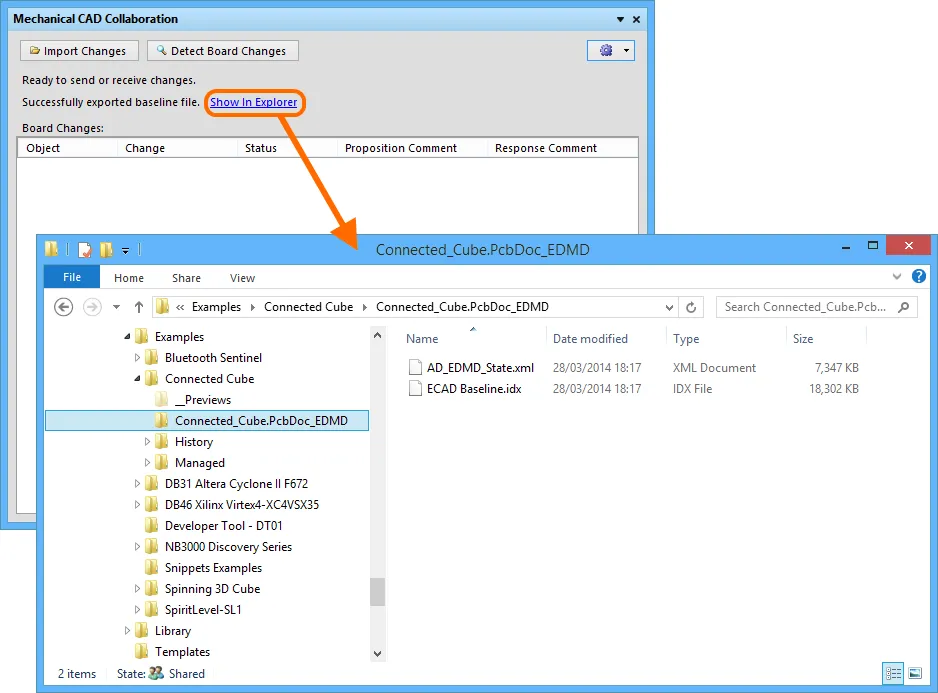Image resolution: width=938 pixels, height=693 pixels.
Task: Click the back navigation arrow
Action: tap(63, 307)
